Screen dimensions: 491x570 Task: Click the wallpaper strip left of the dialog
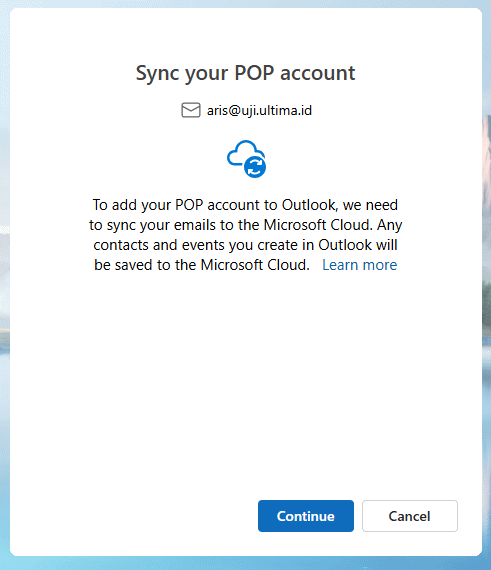click(5, 285)
